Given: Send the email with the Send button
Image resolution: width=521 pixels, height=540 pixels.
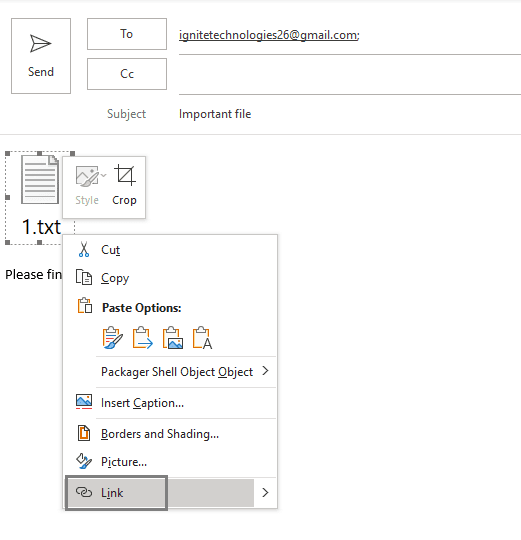Looking at the screenshot, I should click(41, 56).
